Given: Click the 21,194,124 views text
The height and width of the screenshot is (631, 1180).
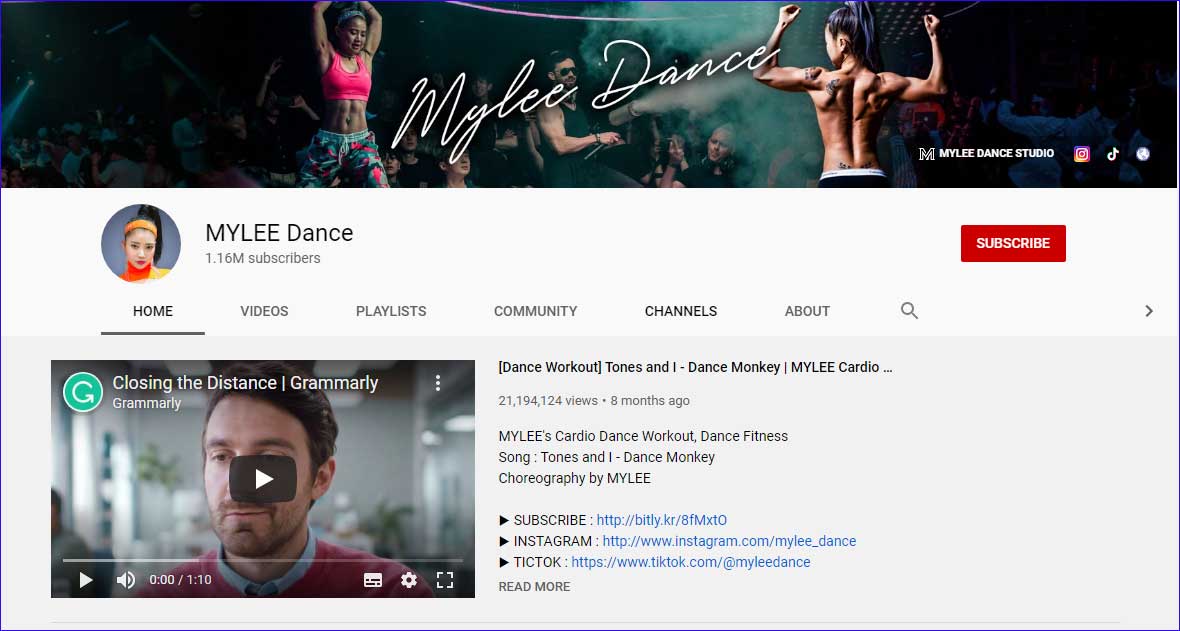Looking at the screenshot, I should 548,401.
